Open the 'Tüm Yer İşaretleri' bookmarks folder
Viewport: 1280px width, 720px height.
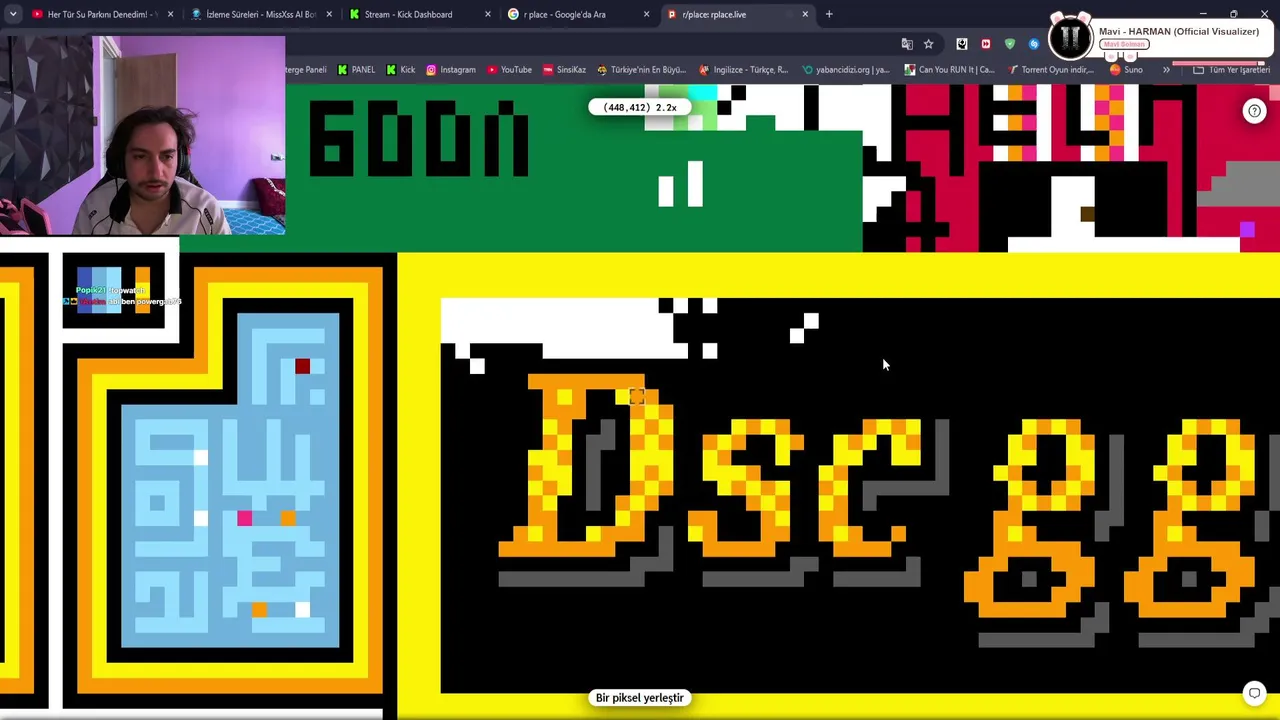click(1232, 70)
